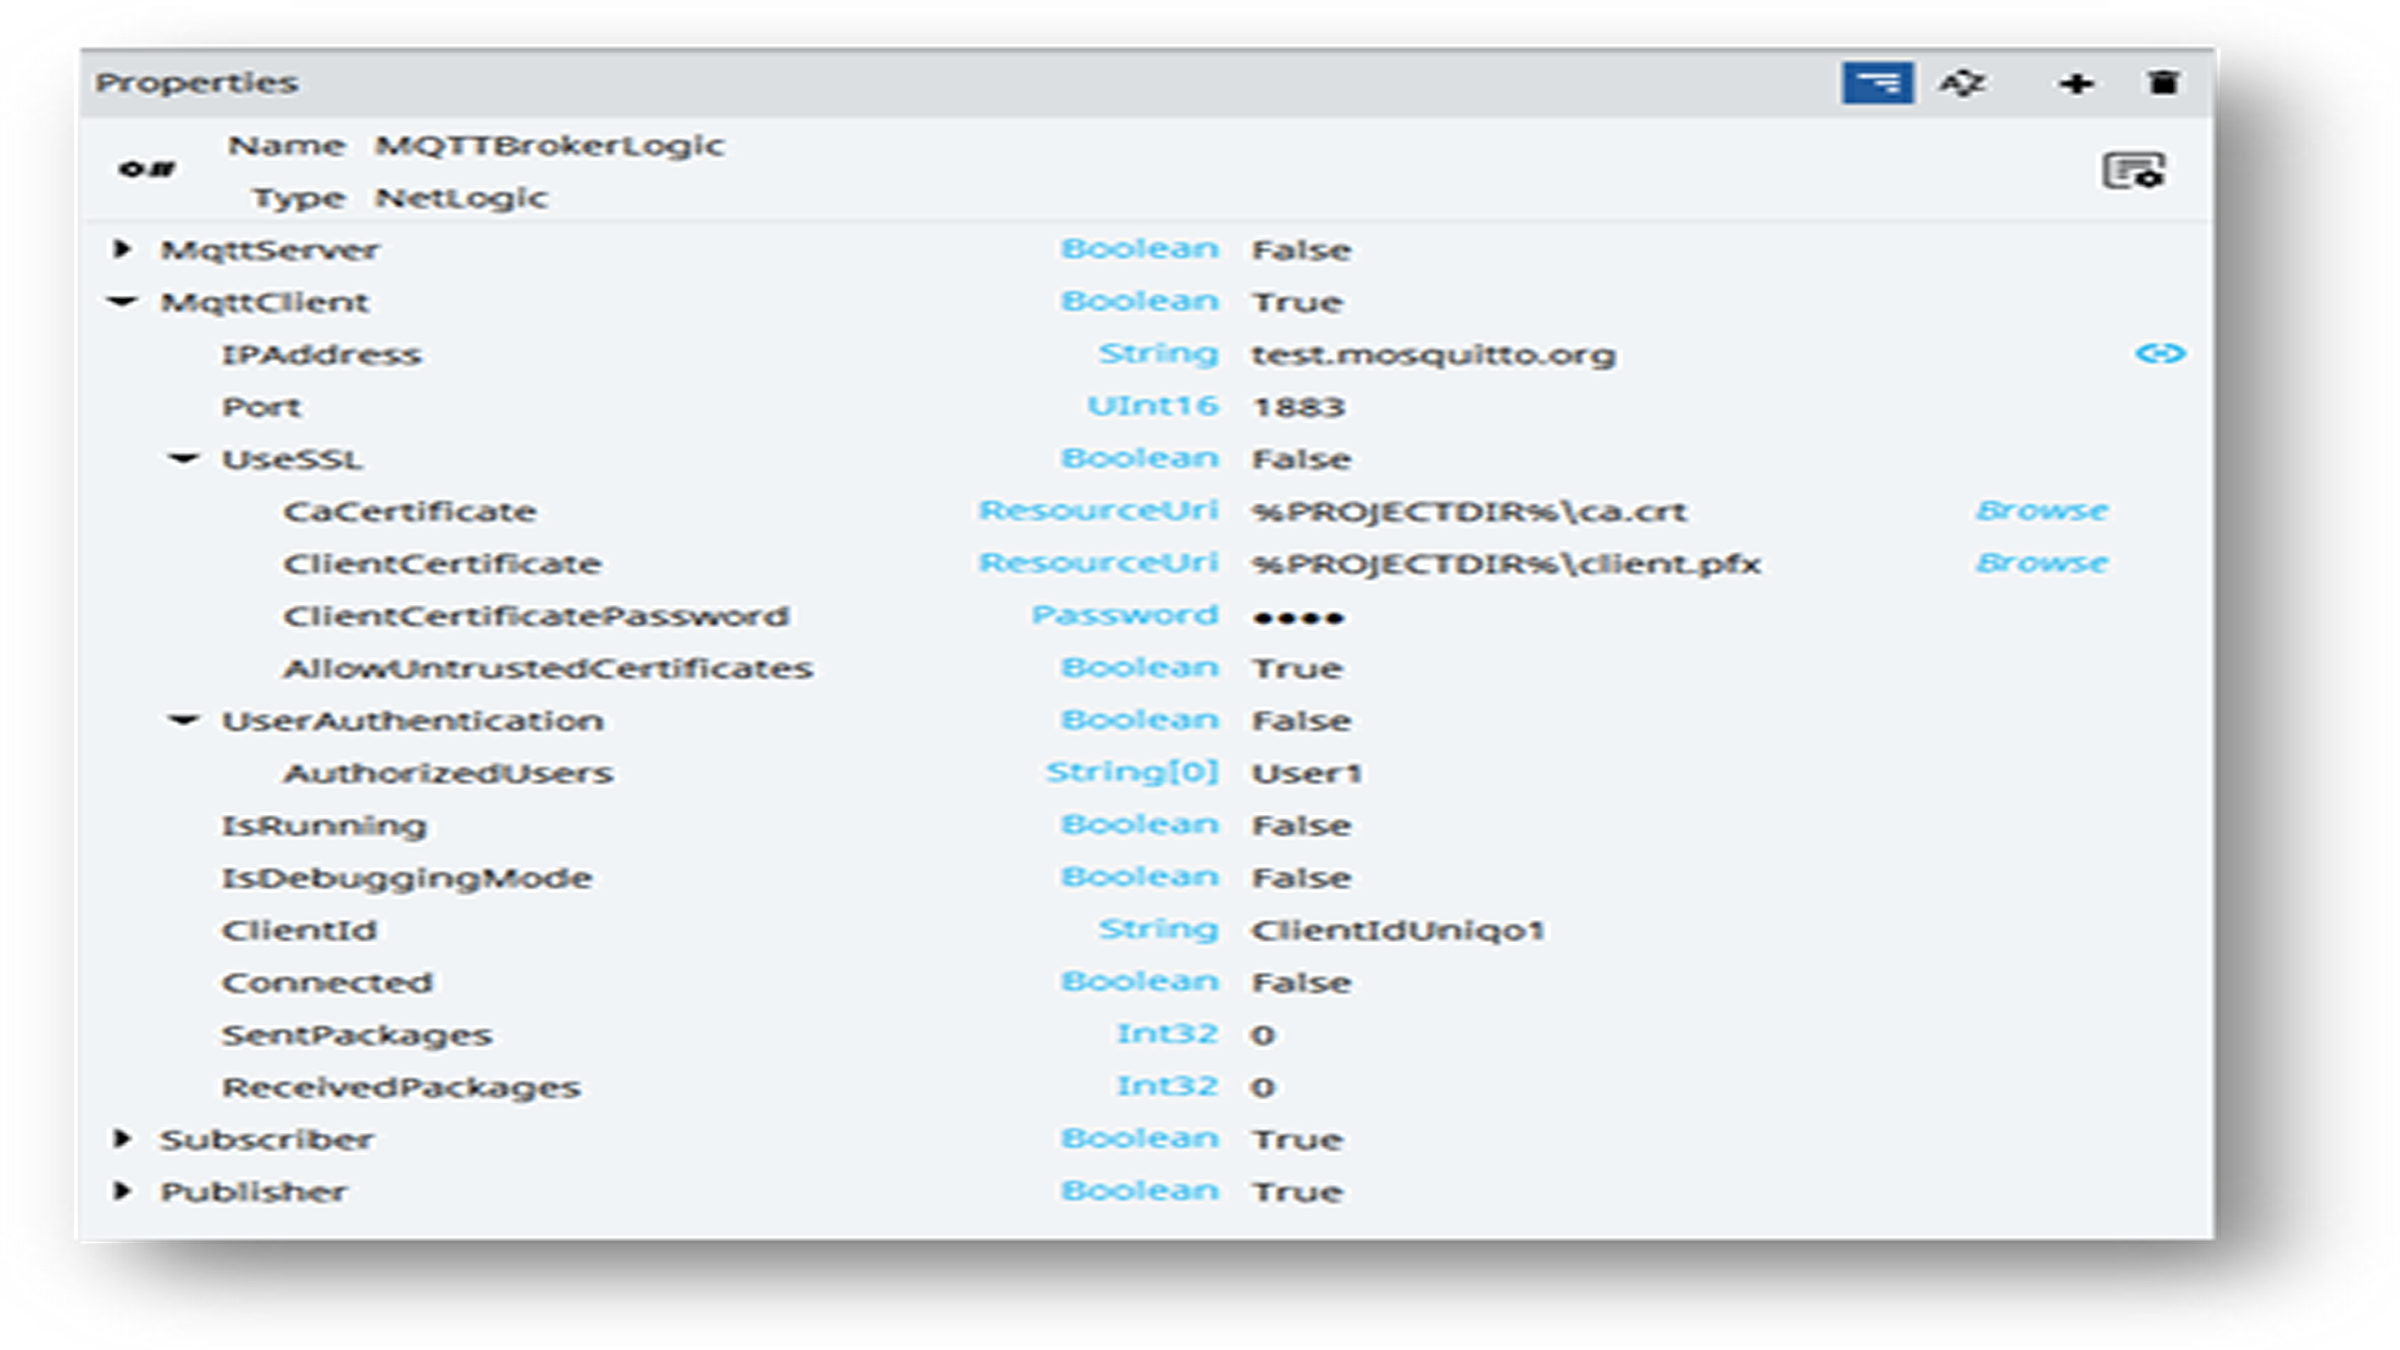Toggle Publisher value True
The height and width of the screenshot is (1350, 2400).
[x=1297, y=1192]
